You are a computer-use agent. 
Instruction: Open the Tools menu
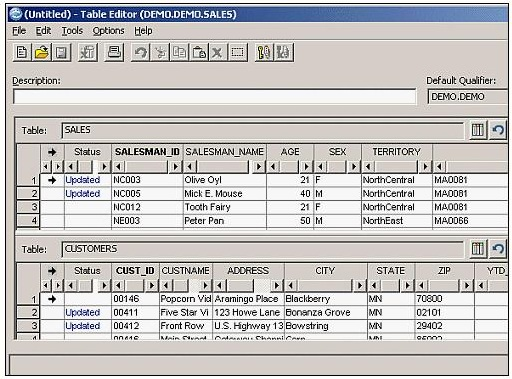[x=72, y=31]
